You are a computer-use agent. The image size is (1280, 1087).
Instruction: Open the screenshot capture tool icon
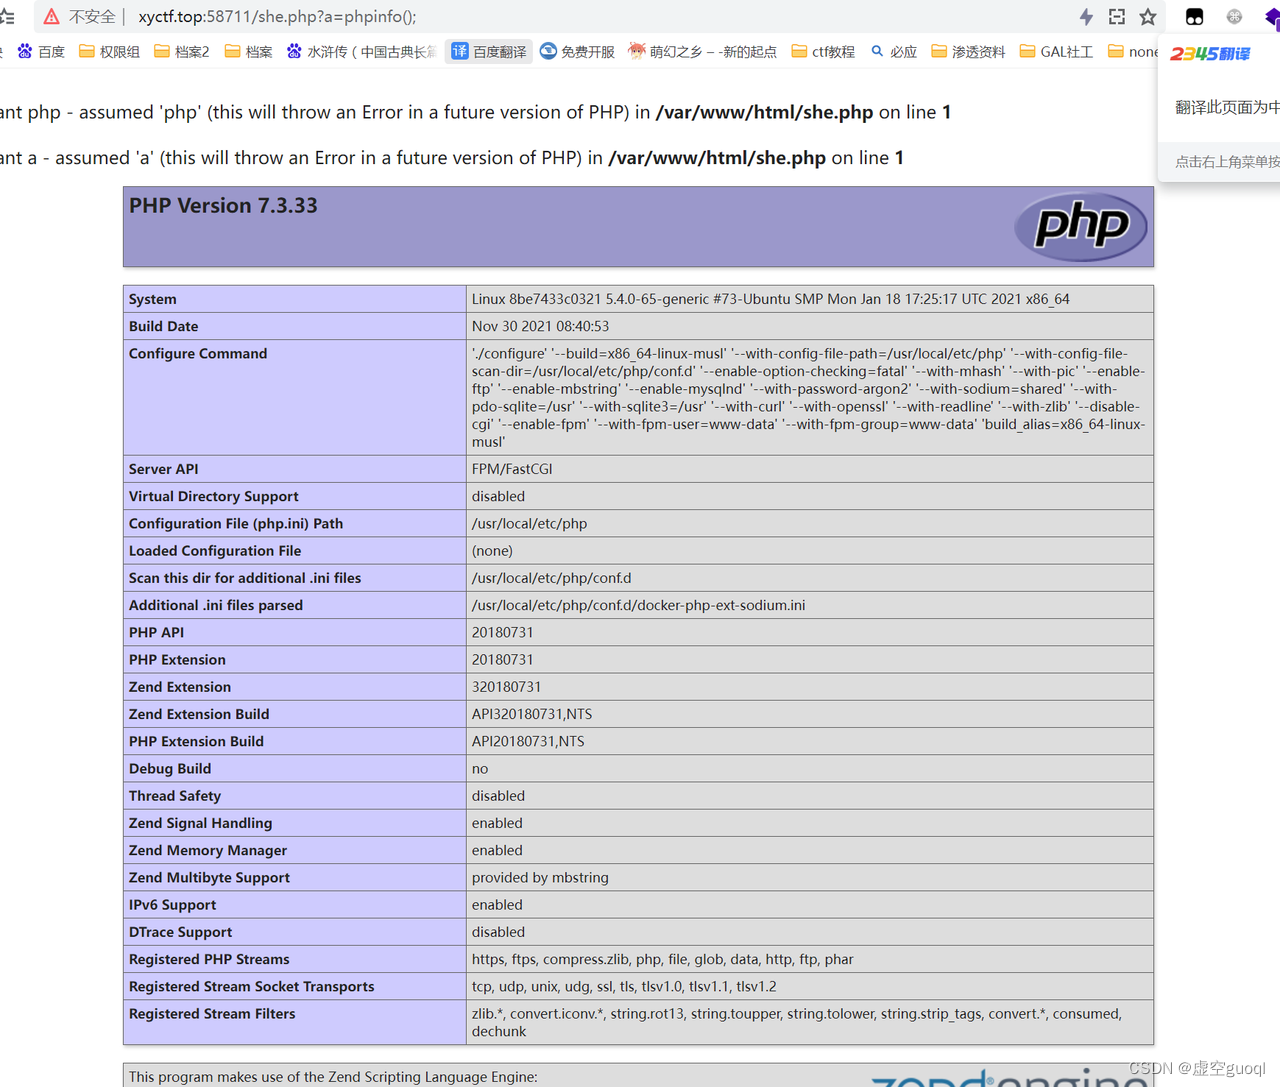[x=1116, y=16]
